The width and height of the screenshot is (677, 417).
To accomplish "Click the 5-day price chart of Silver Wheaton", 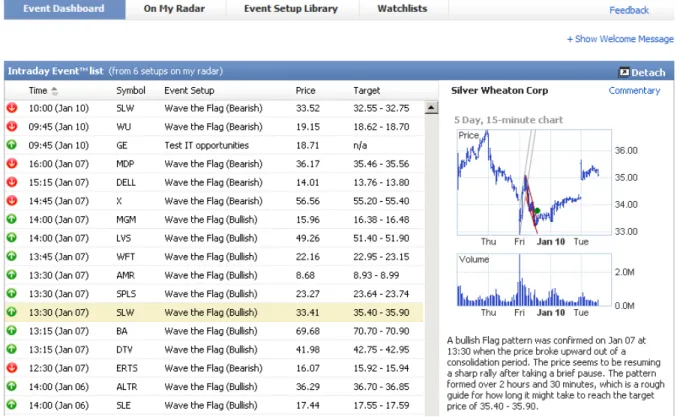I will 534,182.
